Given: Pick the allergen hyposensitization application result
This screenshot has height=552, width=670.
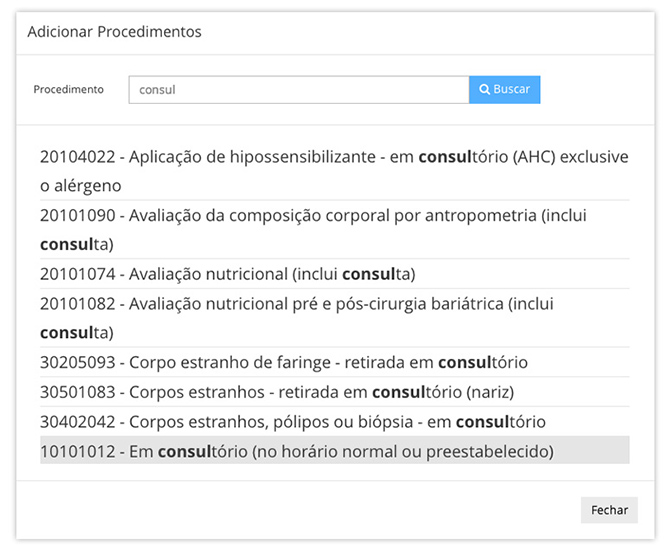Looking at the screenshot, I should [335, 171].
